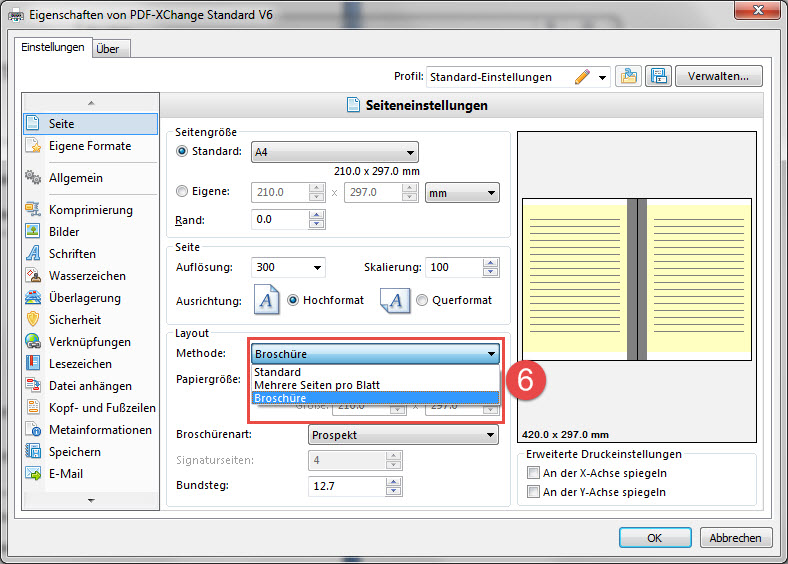This screenshot has height=564, width=788.
Task: Select the Eigene custom size radio button
Action: pyautogui.click(x=182, y=192)
